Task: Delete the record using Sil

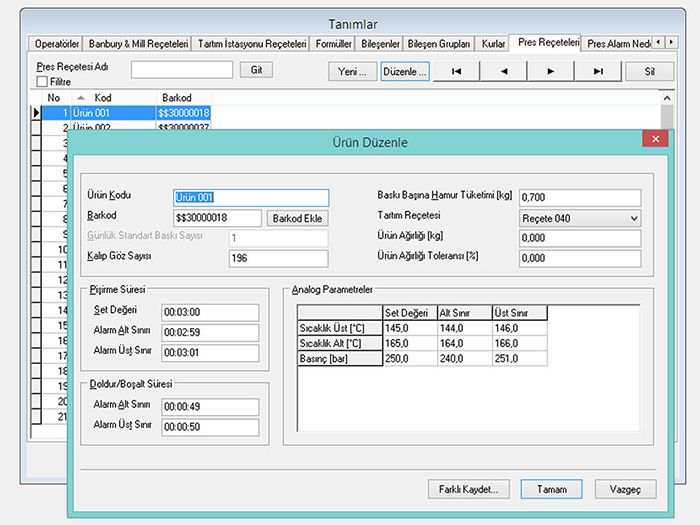Action: click(649, 71)
